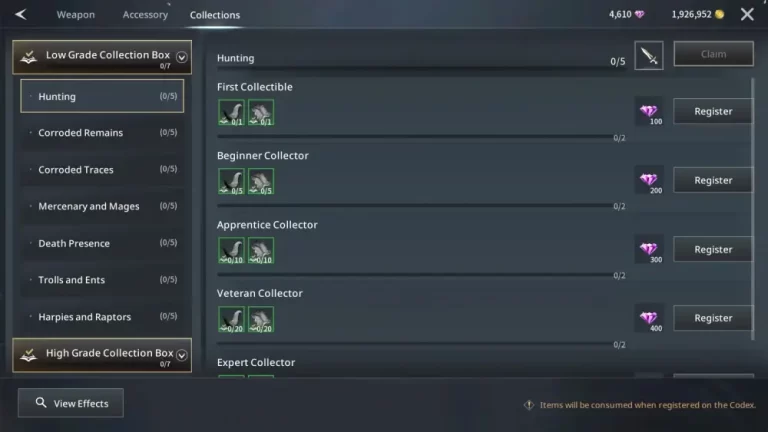Select the Trolls and Ents category
Image resolution: width=768 pixels, height=432 pixels.
(102, 280)
